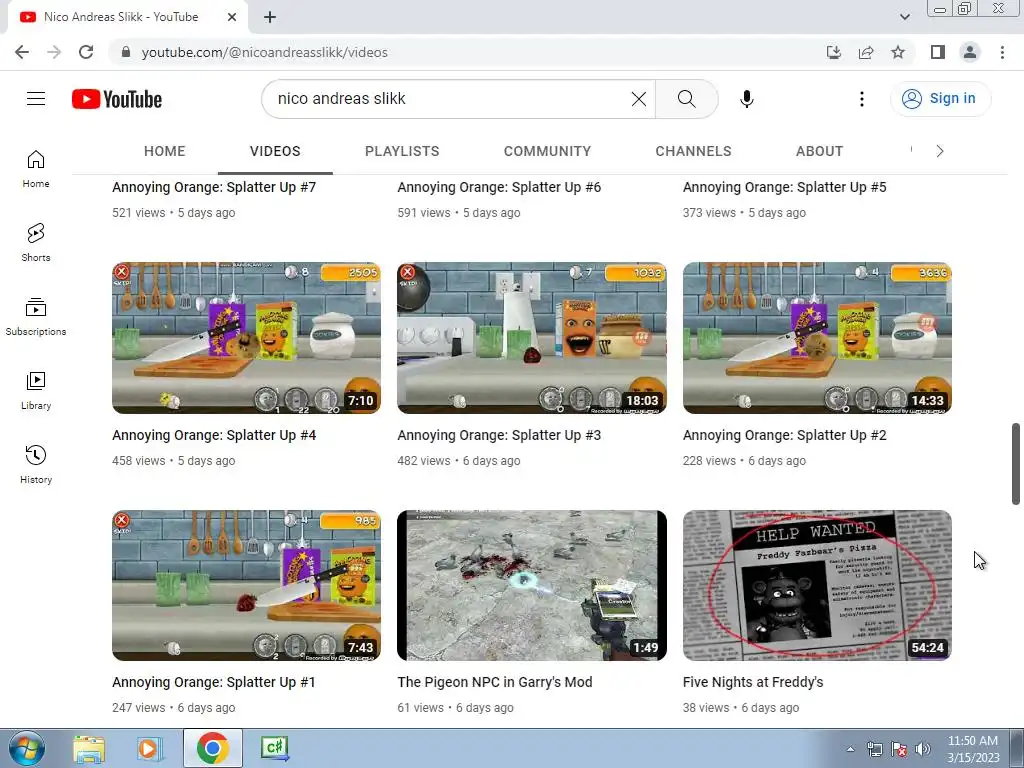This screenshot has height=768, width=1024.
Task: Play the 18:03 Splatter Up #3 thumbnail
Action: click(532, 338)
